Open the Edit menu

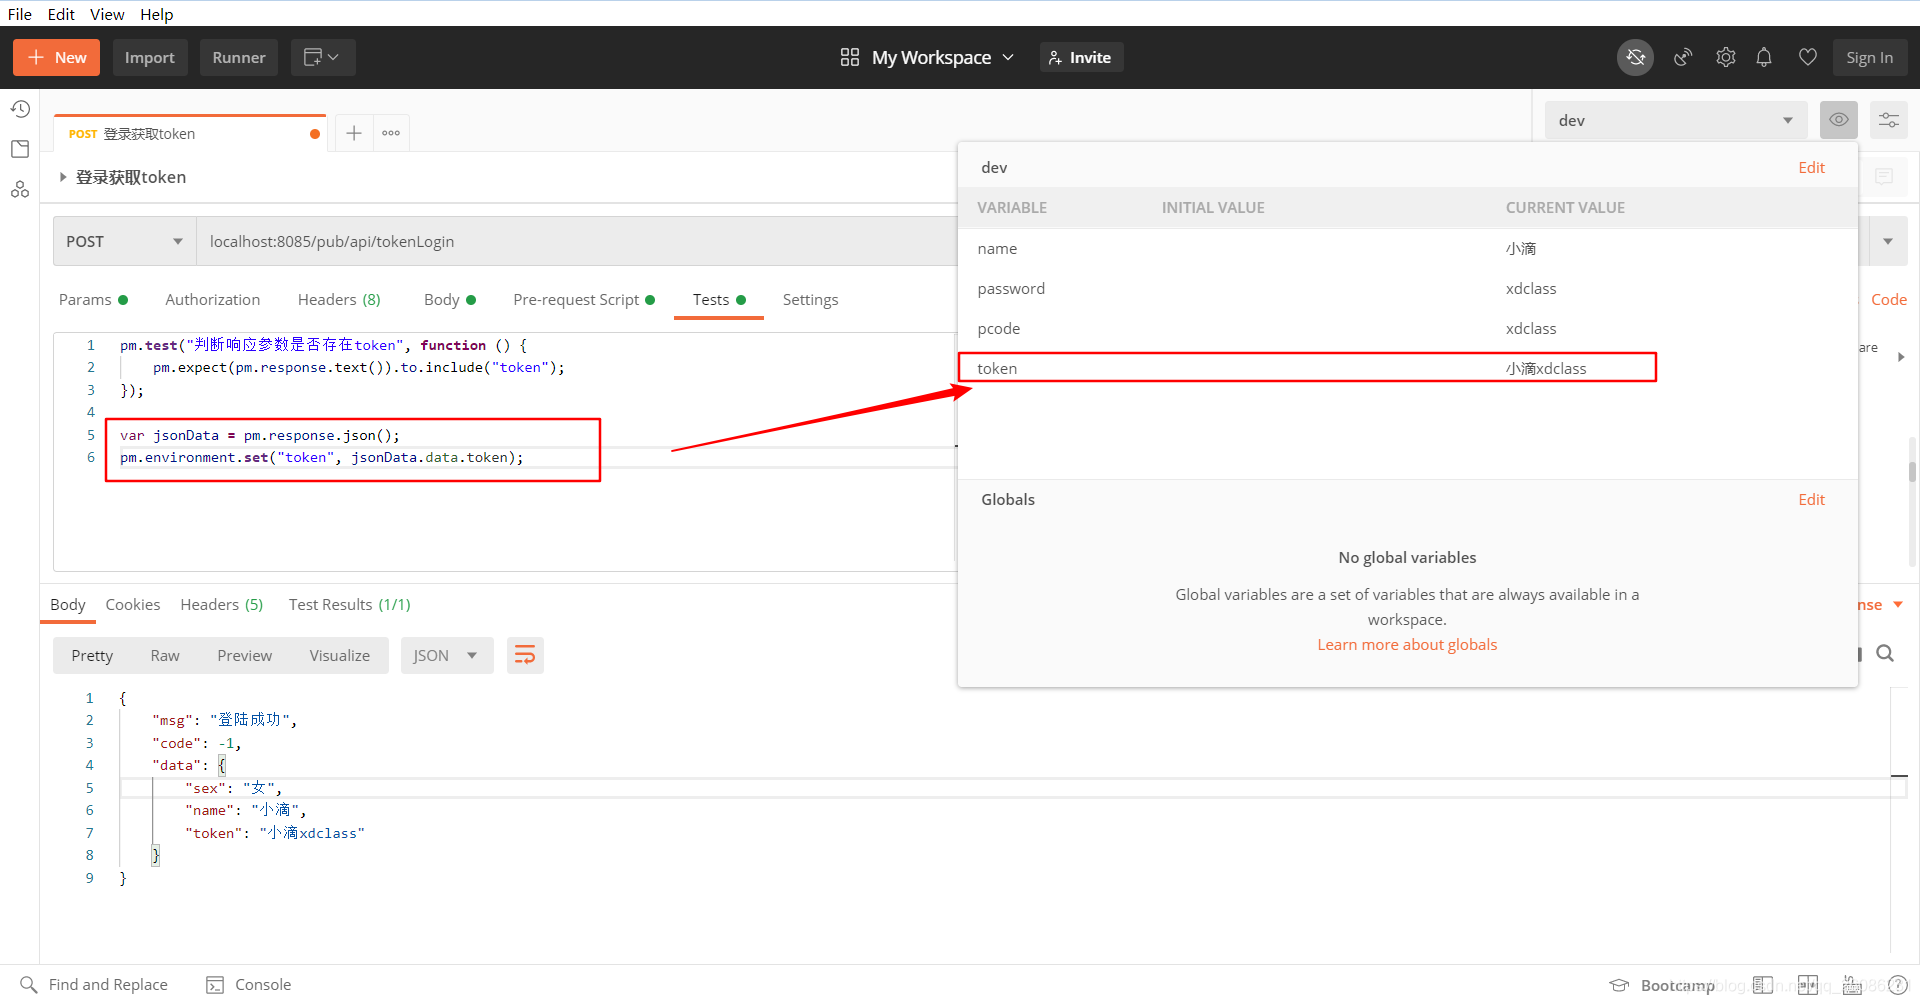(61, 14)
